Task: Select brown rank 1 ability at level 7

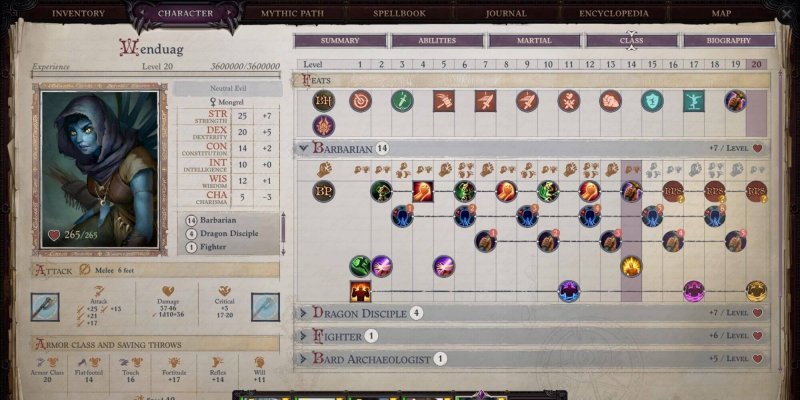Action: coord(486,241)
